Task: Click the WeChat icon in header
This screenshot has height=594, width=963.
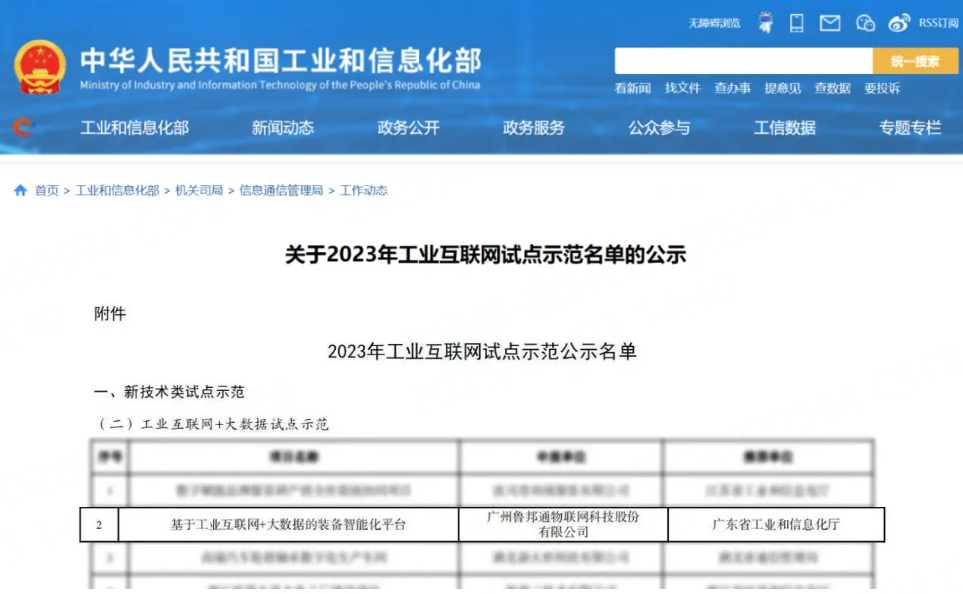Action: (x=865, y=22)
